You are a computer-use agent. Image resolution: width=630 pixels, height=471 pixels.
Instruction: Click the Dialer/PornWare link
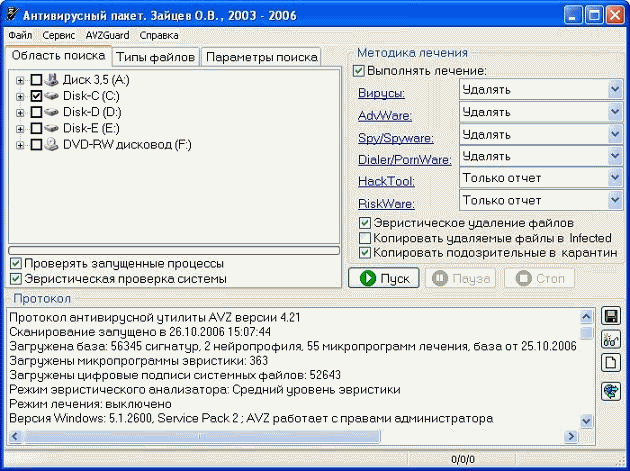tap(405, 160)
